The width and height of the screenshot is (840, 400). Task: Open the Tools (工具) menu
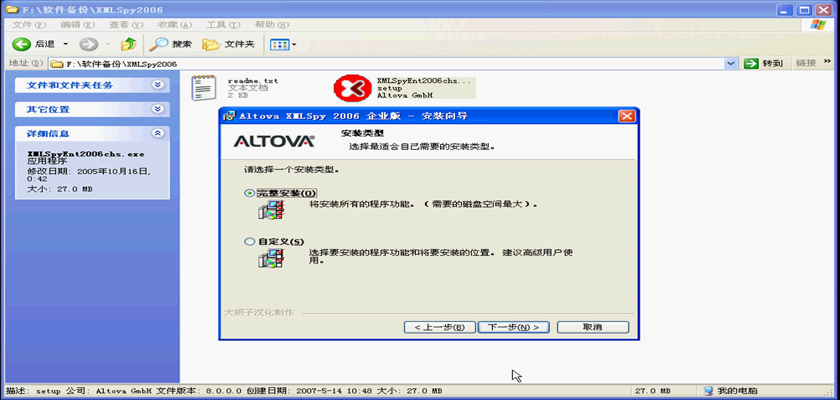[x=223, y=25]
